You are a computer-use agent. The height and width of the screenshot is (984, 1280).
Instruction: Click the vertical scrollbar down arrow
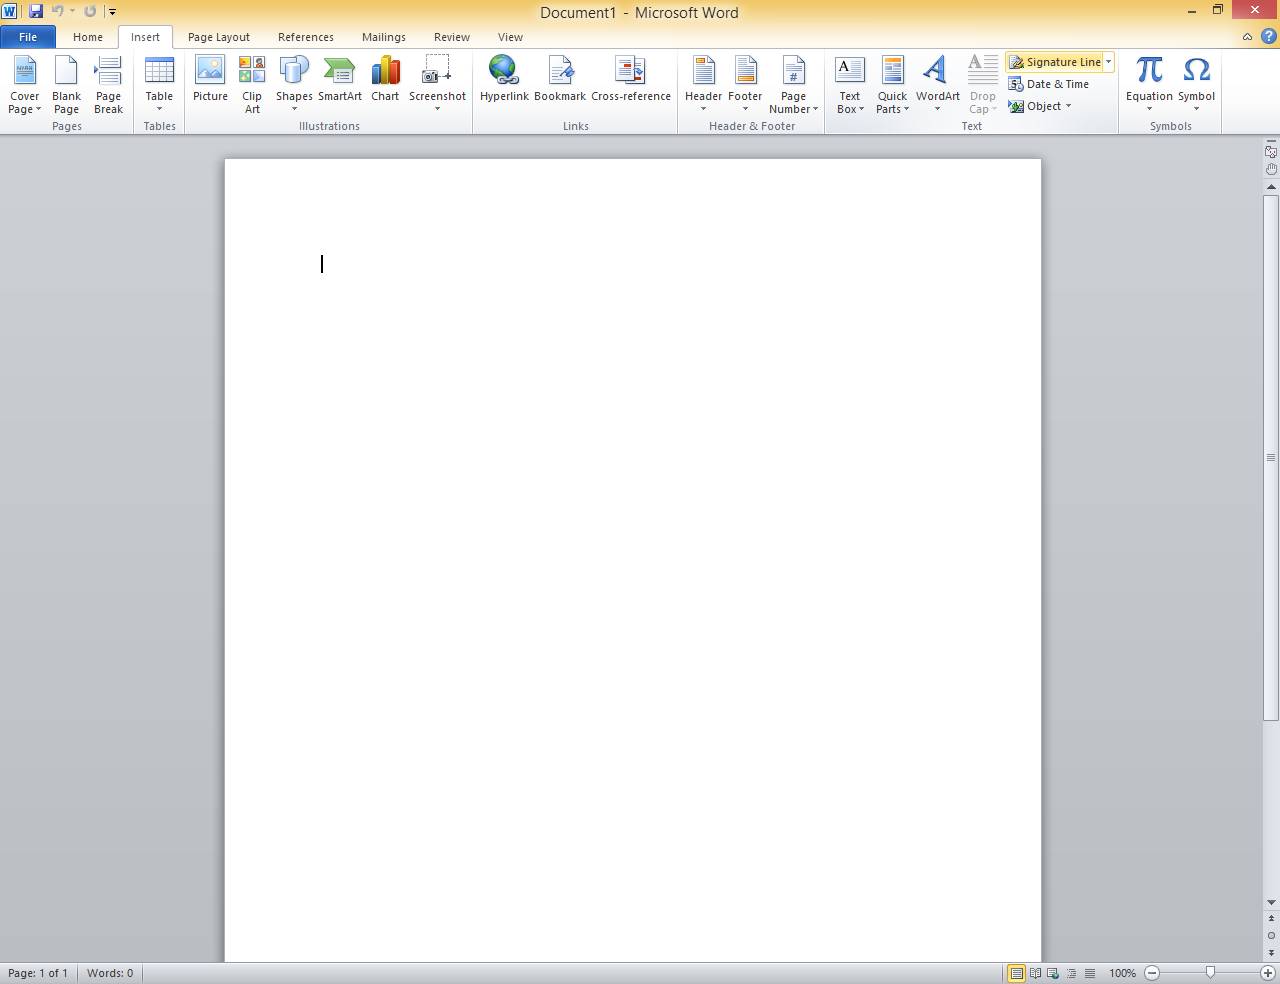pyautogui.click(x=1271, y=902)
